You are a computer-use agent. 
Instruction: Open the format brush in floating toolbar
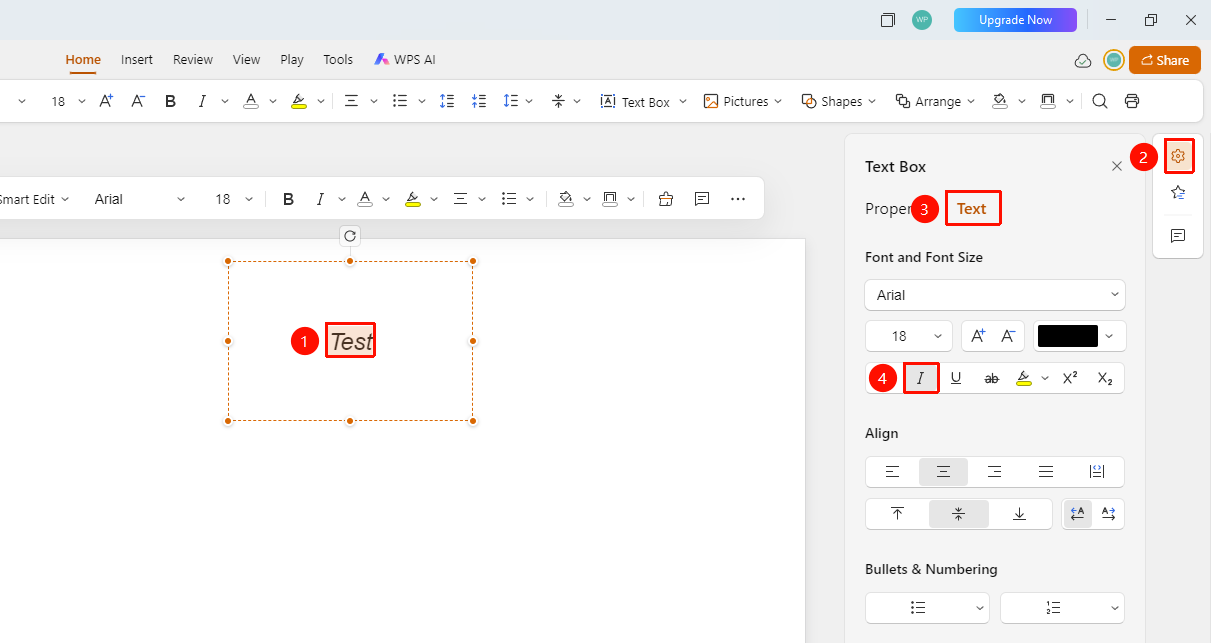[x=666, y=199]
